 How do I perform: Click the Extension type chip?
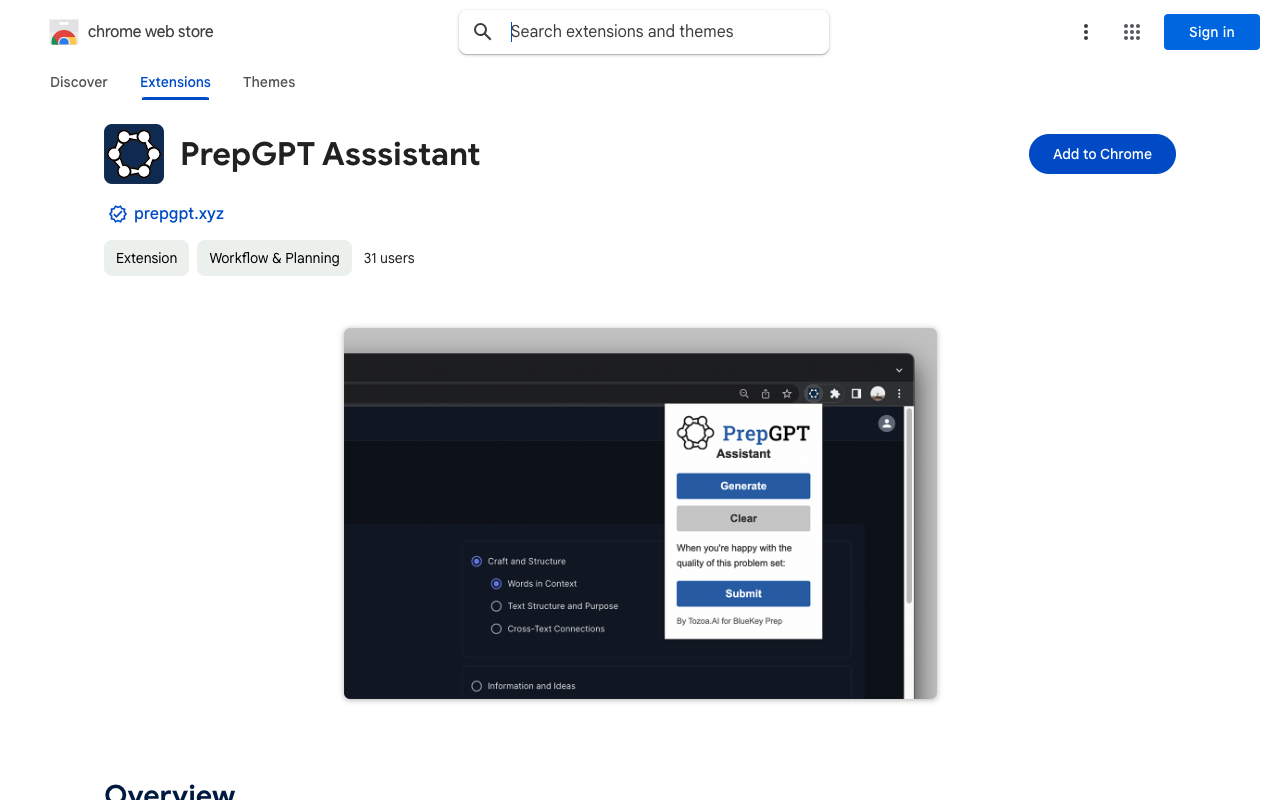click(146, 258)
